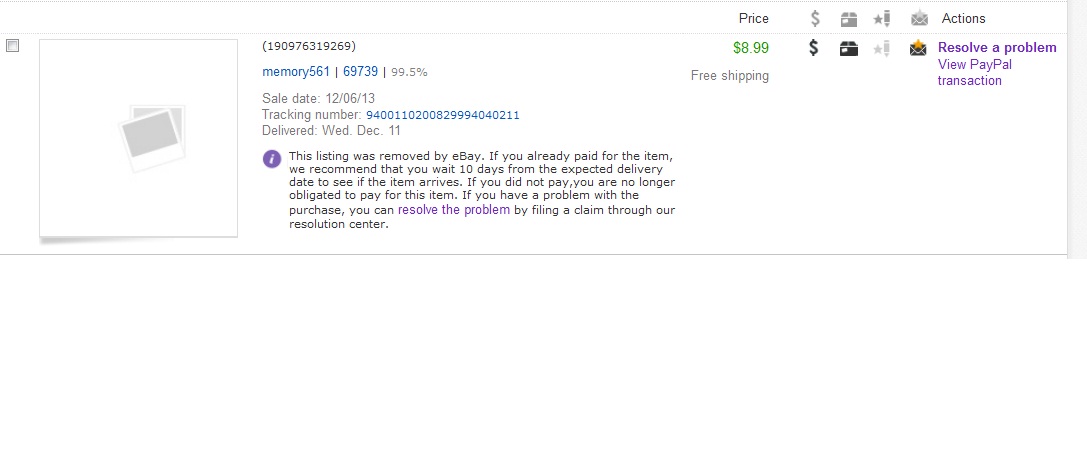This screenshot has width=1087, height=460.
Task: Click the purple information icon beside removal notice
Action: coord(271,158)
